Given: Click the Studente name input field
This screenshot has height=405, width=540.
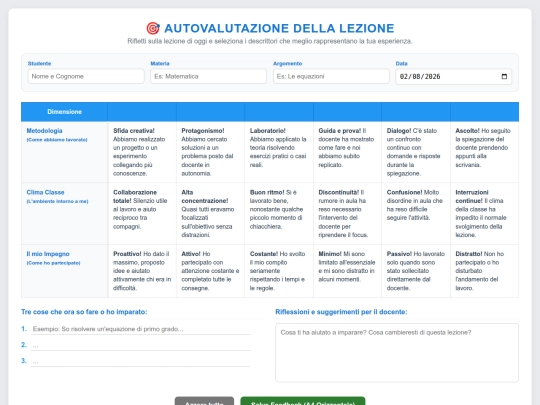Looking at the screenshot, I should [86, 76].
